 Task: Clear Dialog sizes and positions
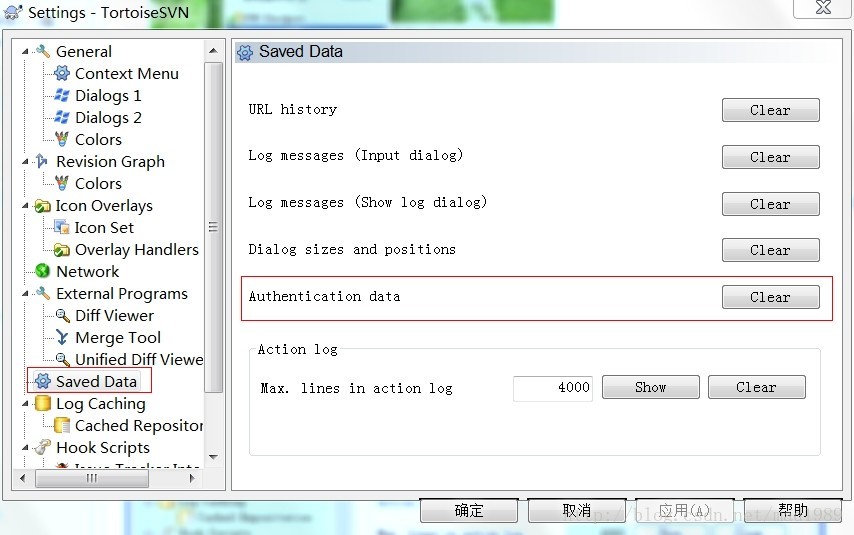[x=771, y=250]
